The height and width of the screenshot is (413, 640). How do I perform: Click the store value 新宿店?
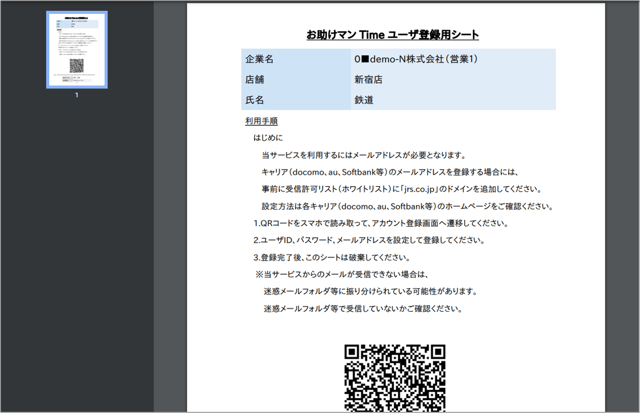[x=368, y=80]
